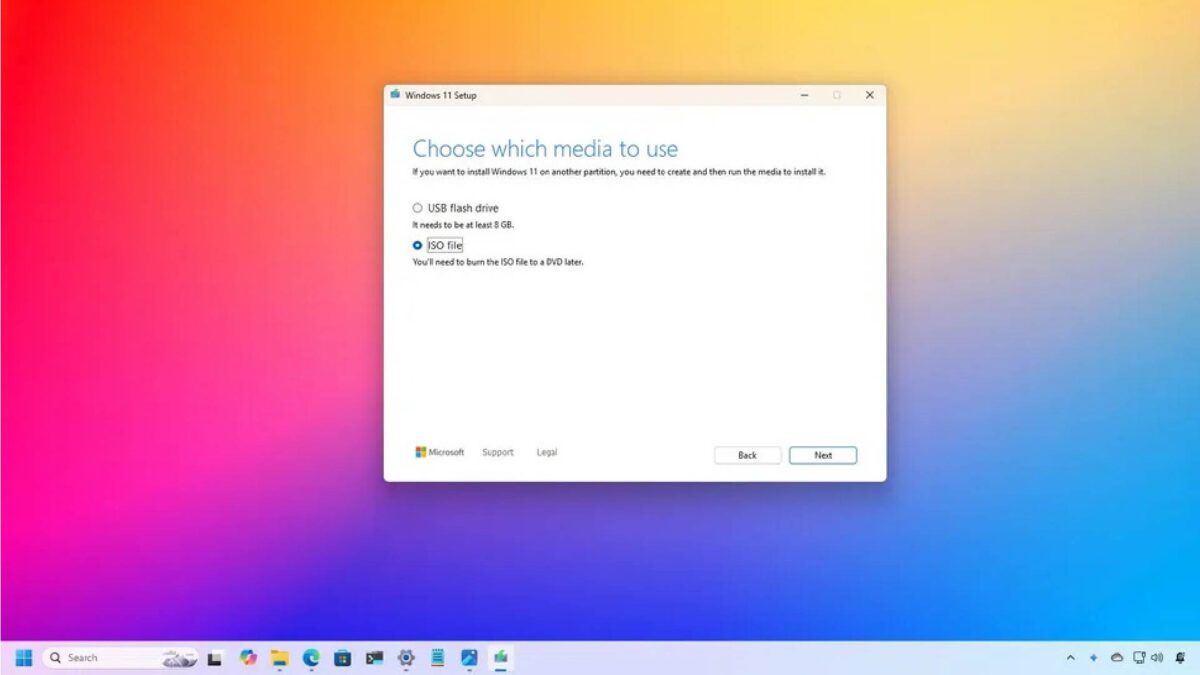
Task: Open OneDrive from the system tray
Action: (1117, 658)
